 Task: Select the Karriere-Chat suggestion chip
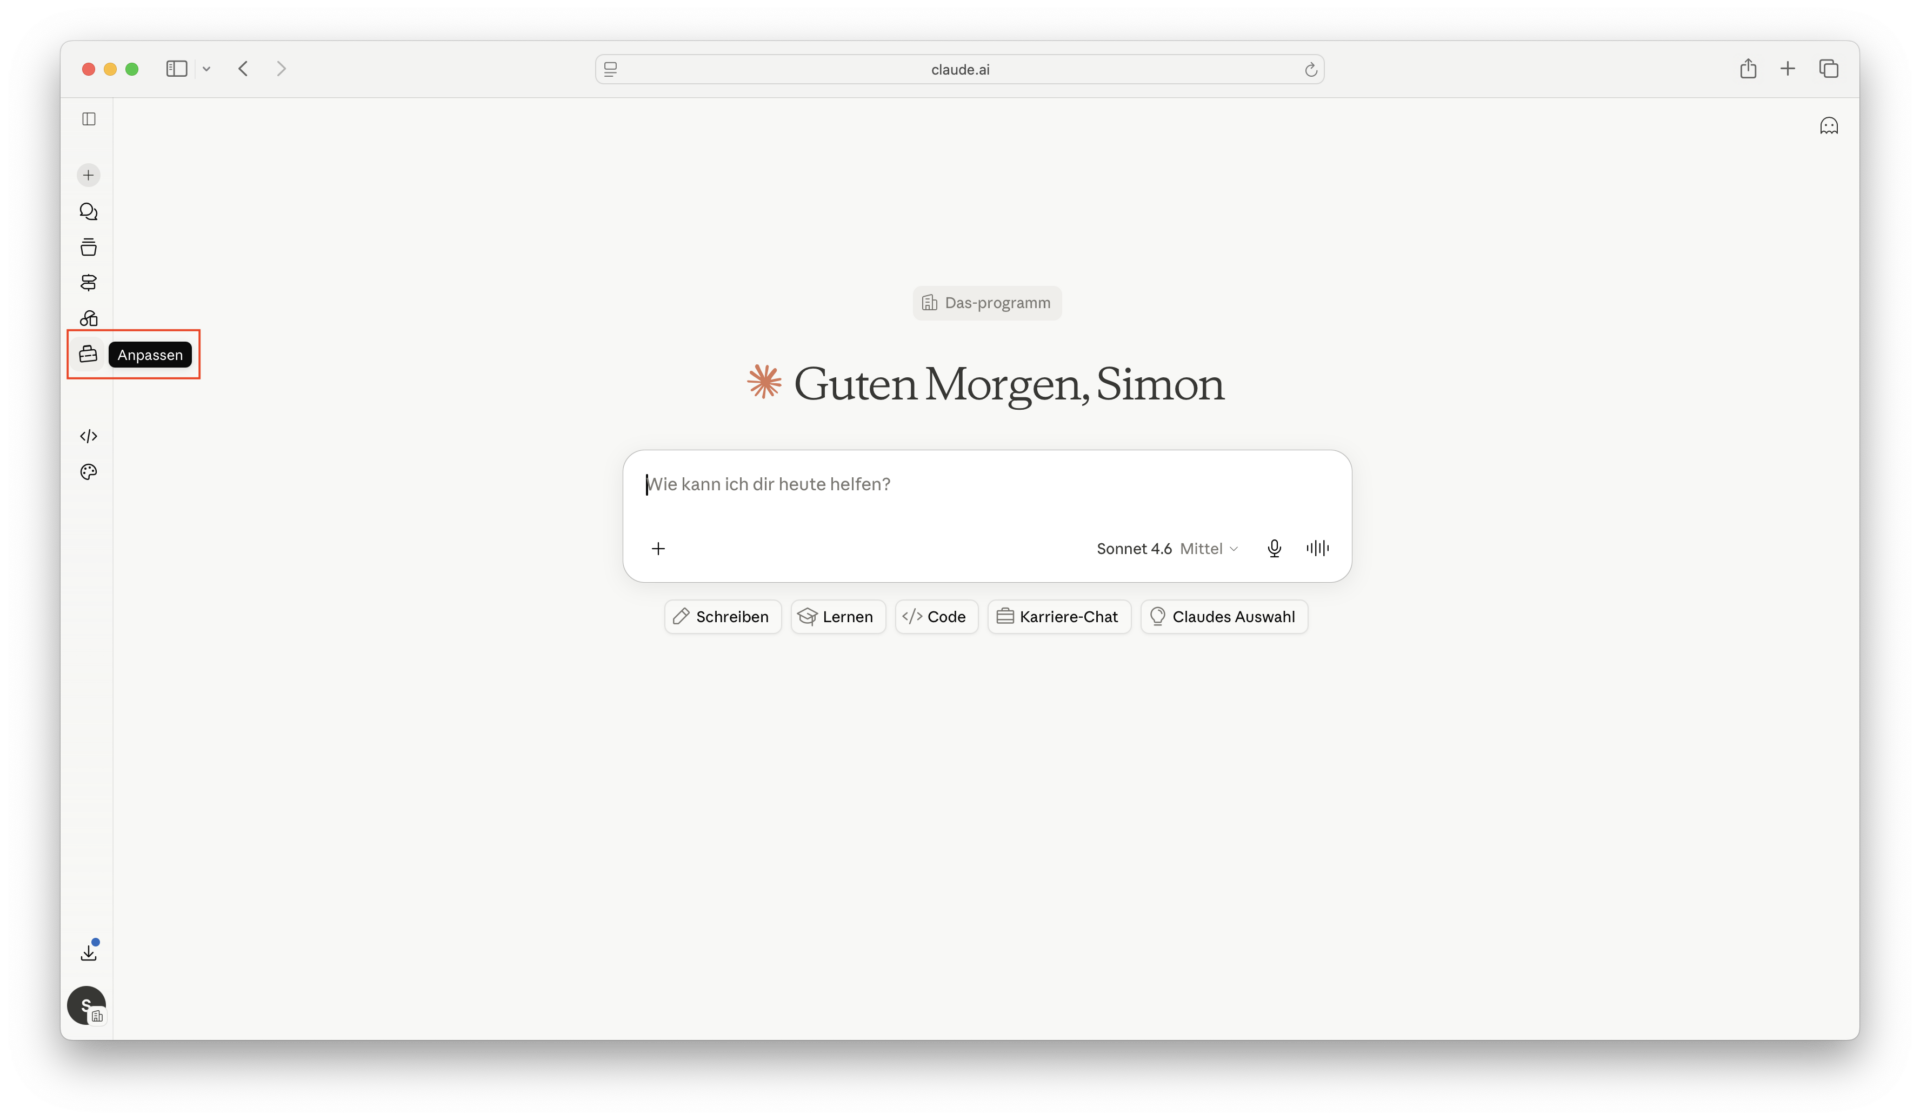(x=1059, y=617)
